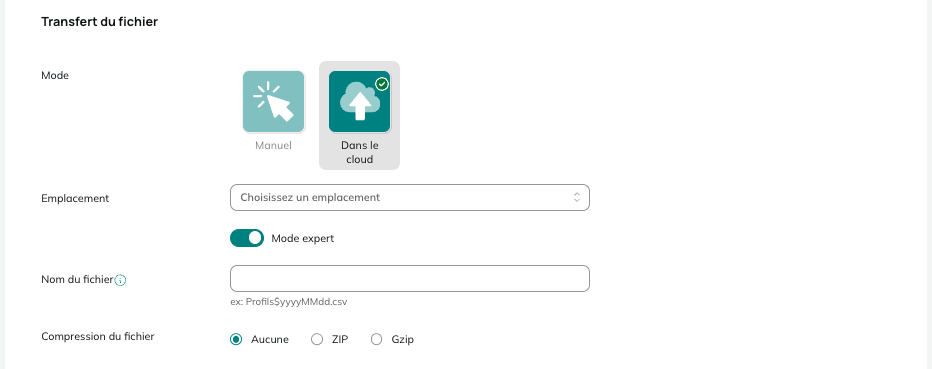Choose the Gzip compression radio button
Screen dimensions: 932x369
click(x=376, y=340)
